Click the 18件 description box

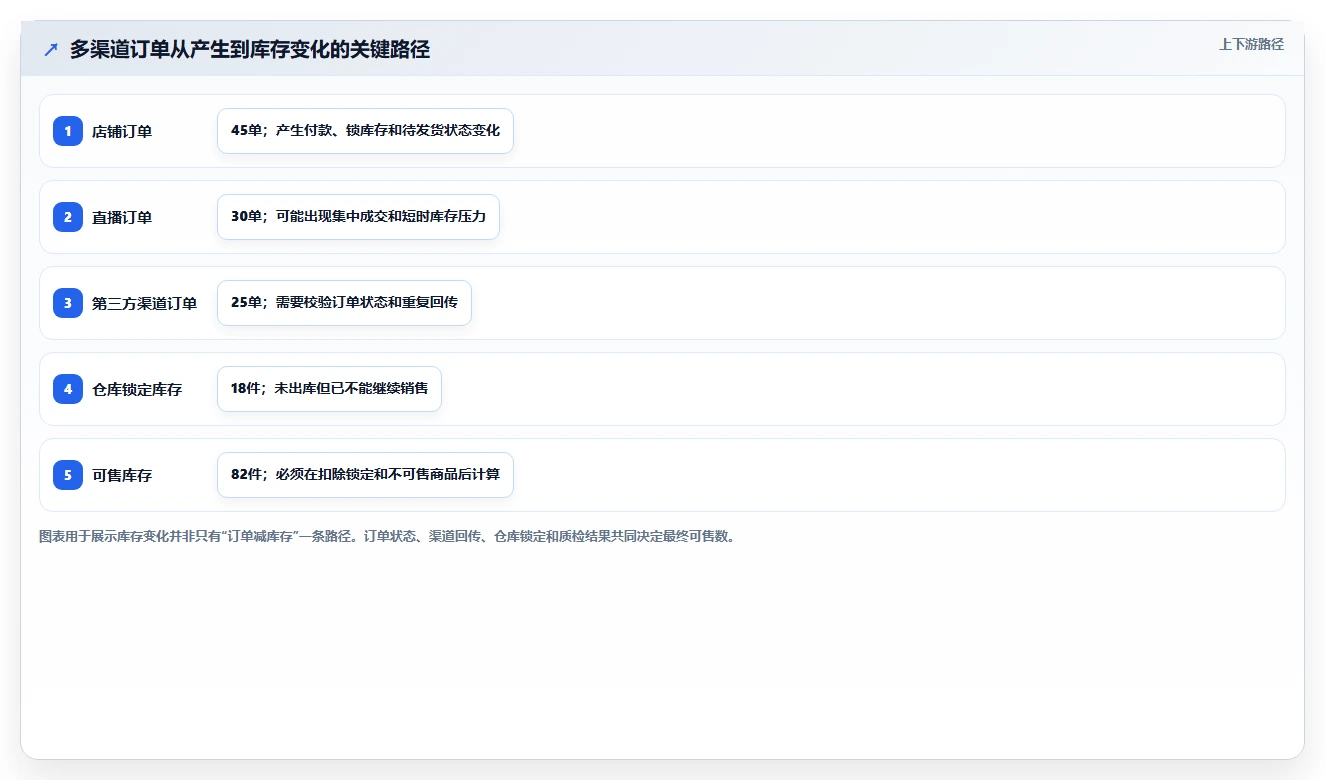pos(329,389)
